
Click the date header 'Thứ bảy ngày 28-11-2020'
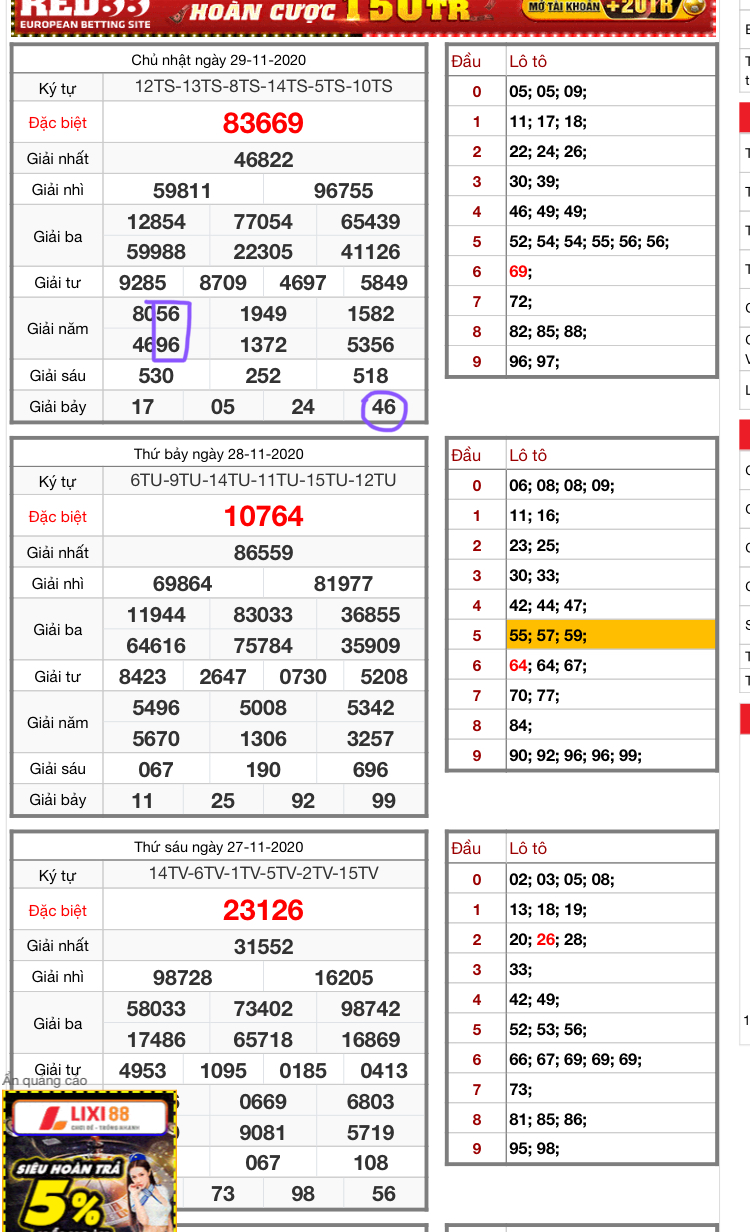pyautogui.click(x=219, y=454)
